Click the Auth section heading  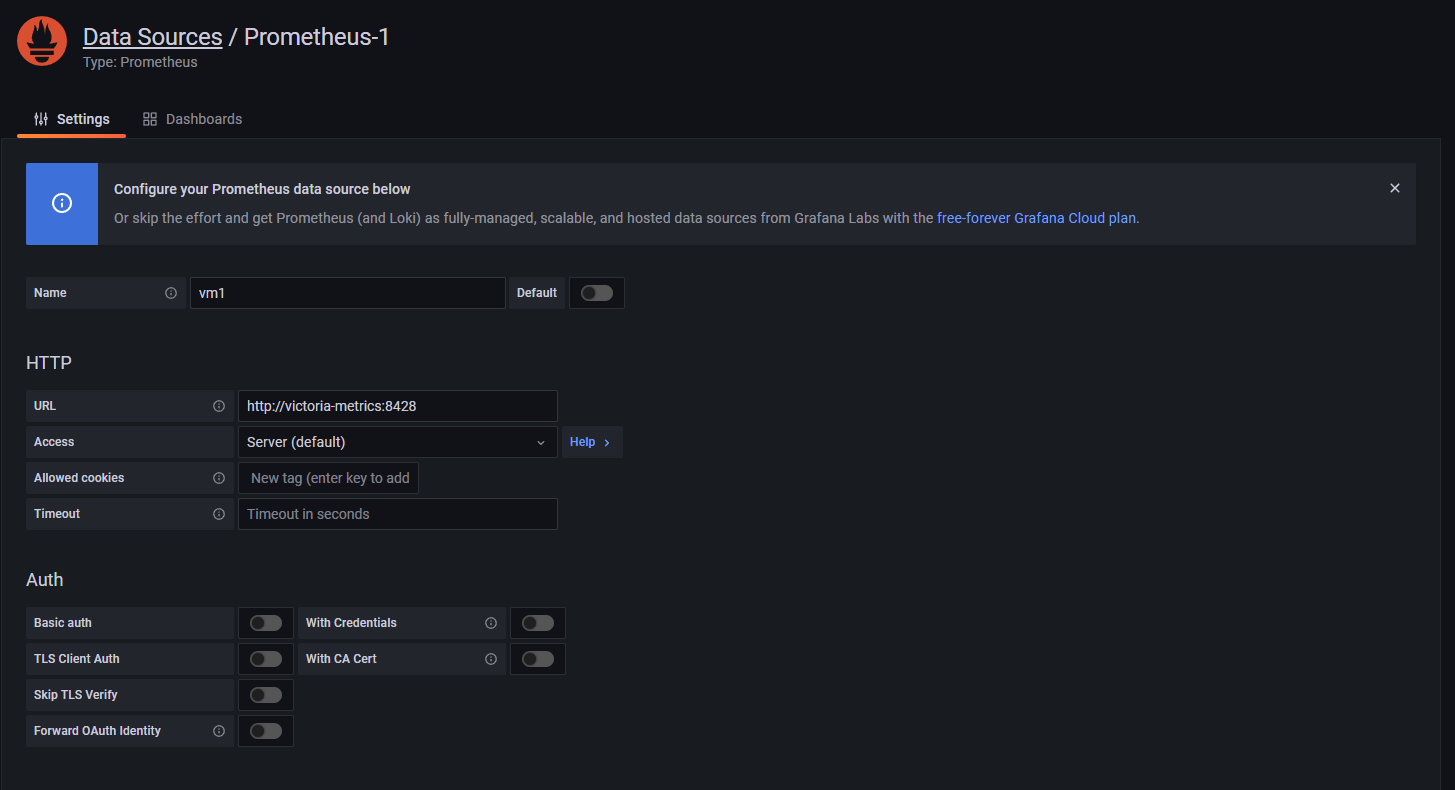point(45,580)
